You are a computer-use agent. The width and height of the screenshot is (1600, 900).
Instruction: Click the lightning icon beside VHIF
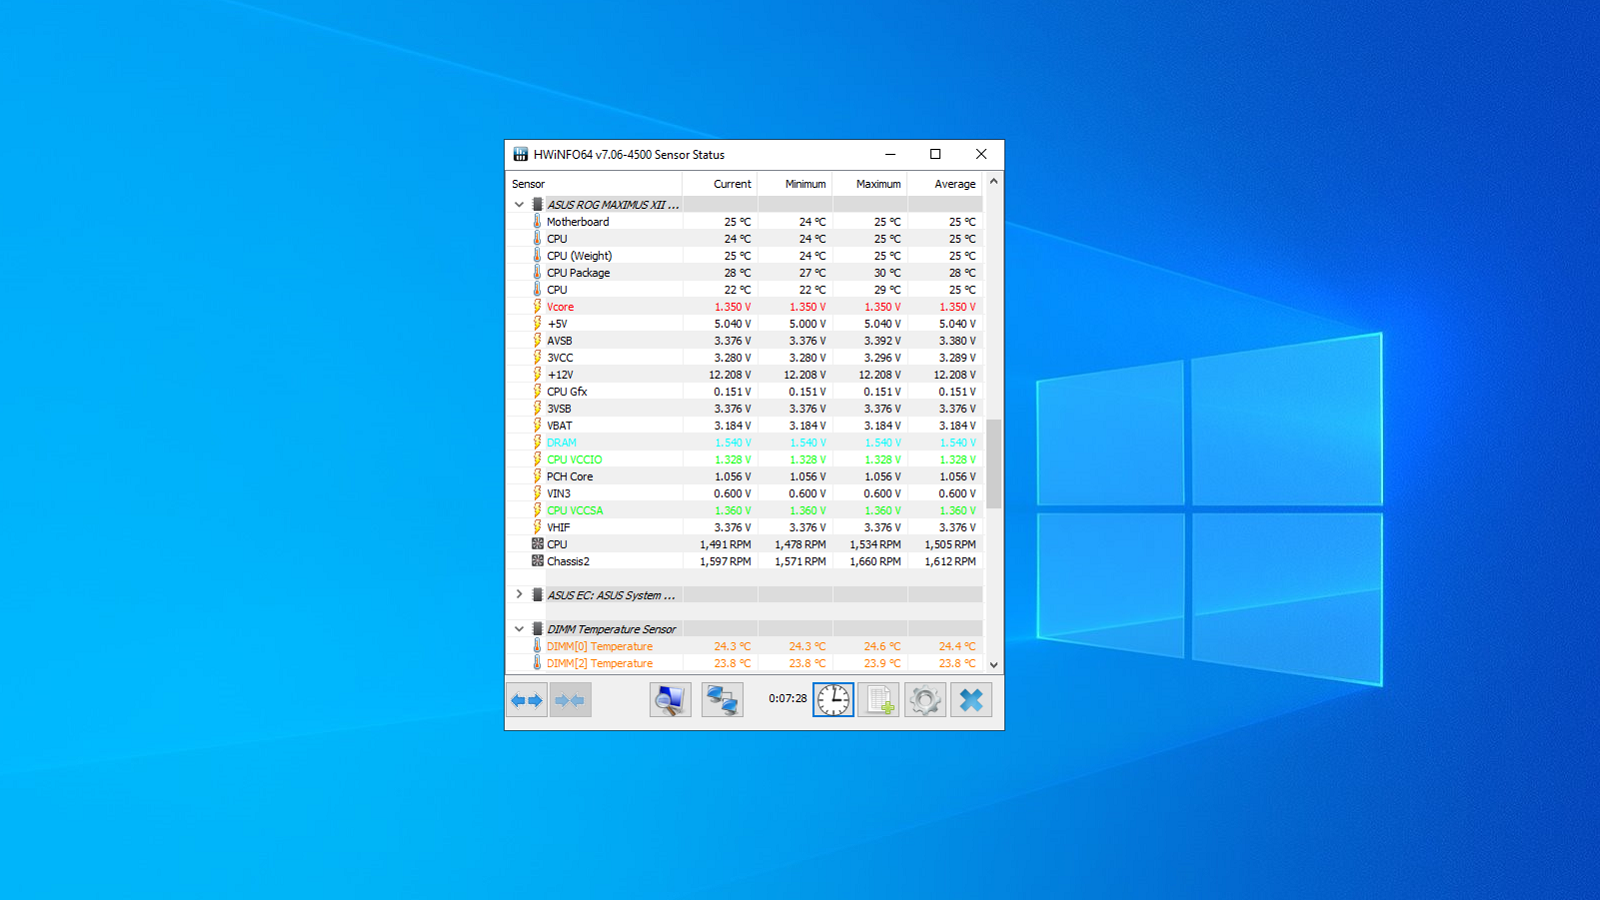pos(537,527)
